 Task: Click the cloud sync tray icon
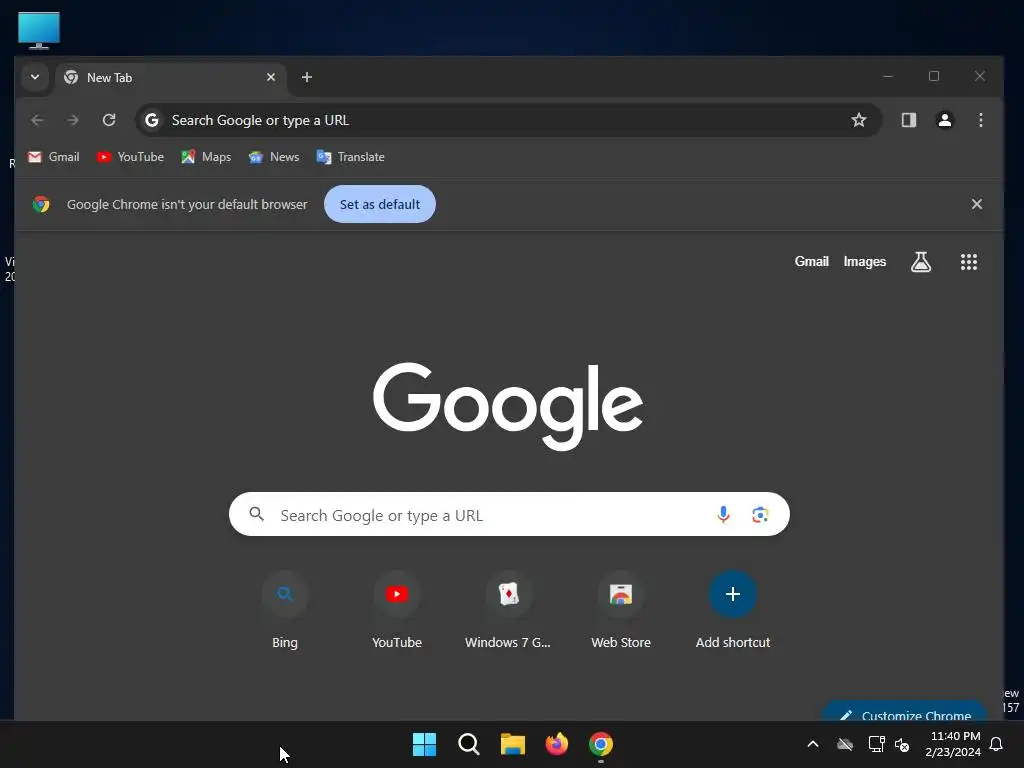point(845,744)
